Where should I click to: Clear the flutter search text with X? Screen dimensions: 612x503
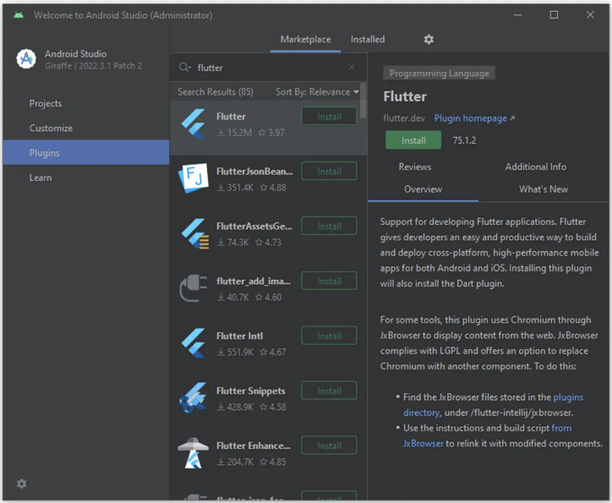[351, 67]
